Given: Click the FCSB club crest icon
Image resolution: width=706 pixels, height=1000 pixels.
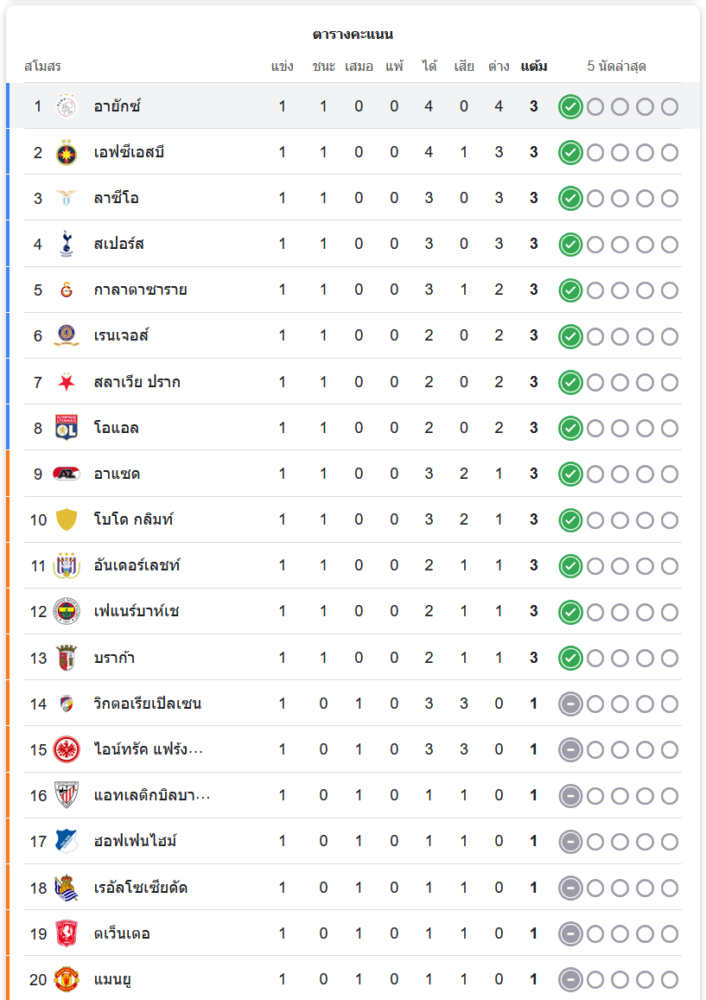Looking at the screenshot, I should [67, 152].
